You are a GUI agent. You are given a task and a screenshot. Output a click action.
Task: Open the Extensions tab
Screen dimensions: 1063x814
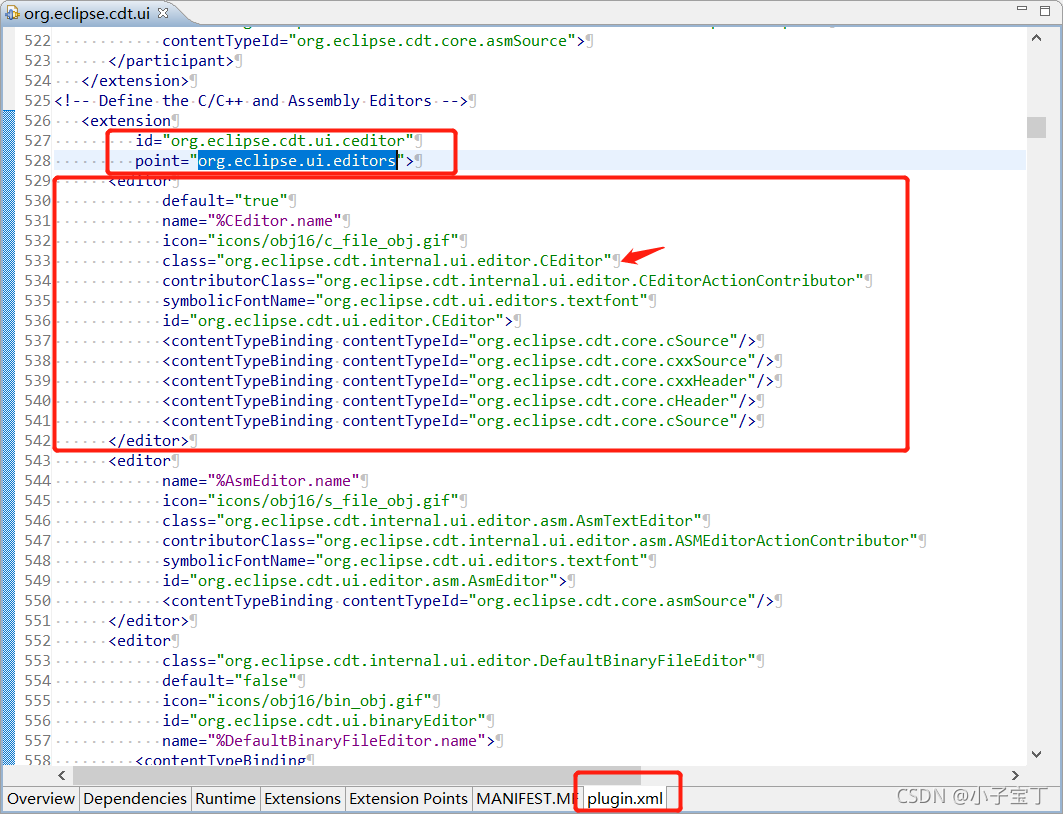click(x=302, y=798)
